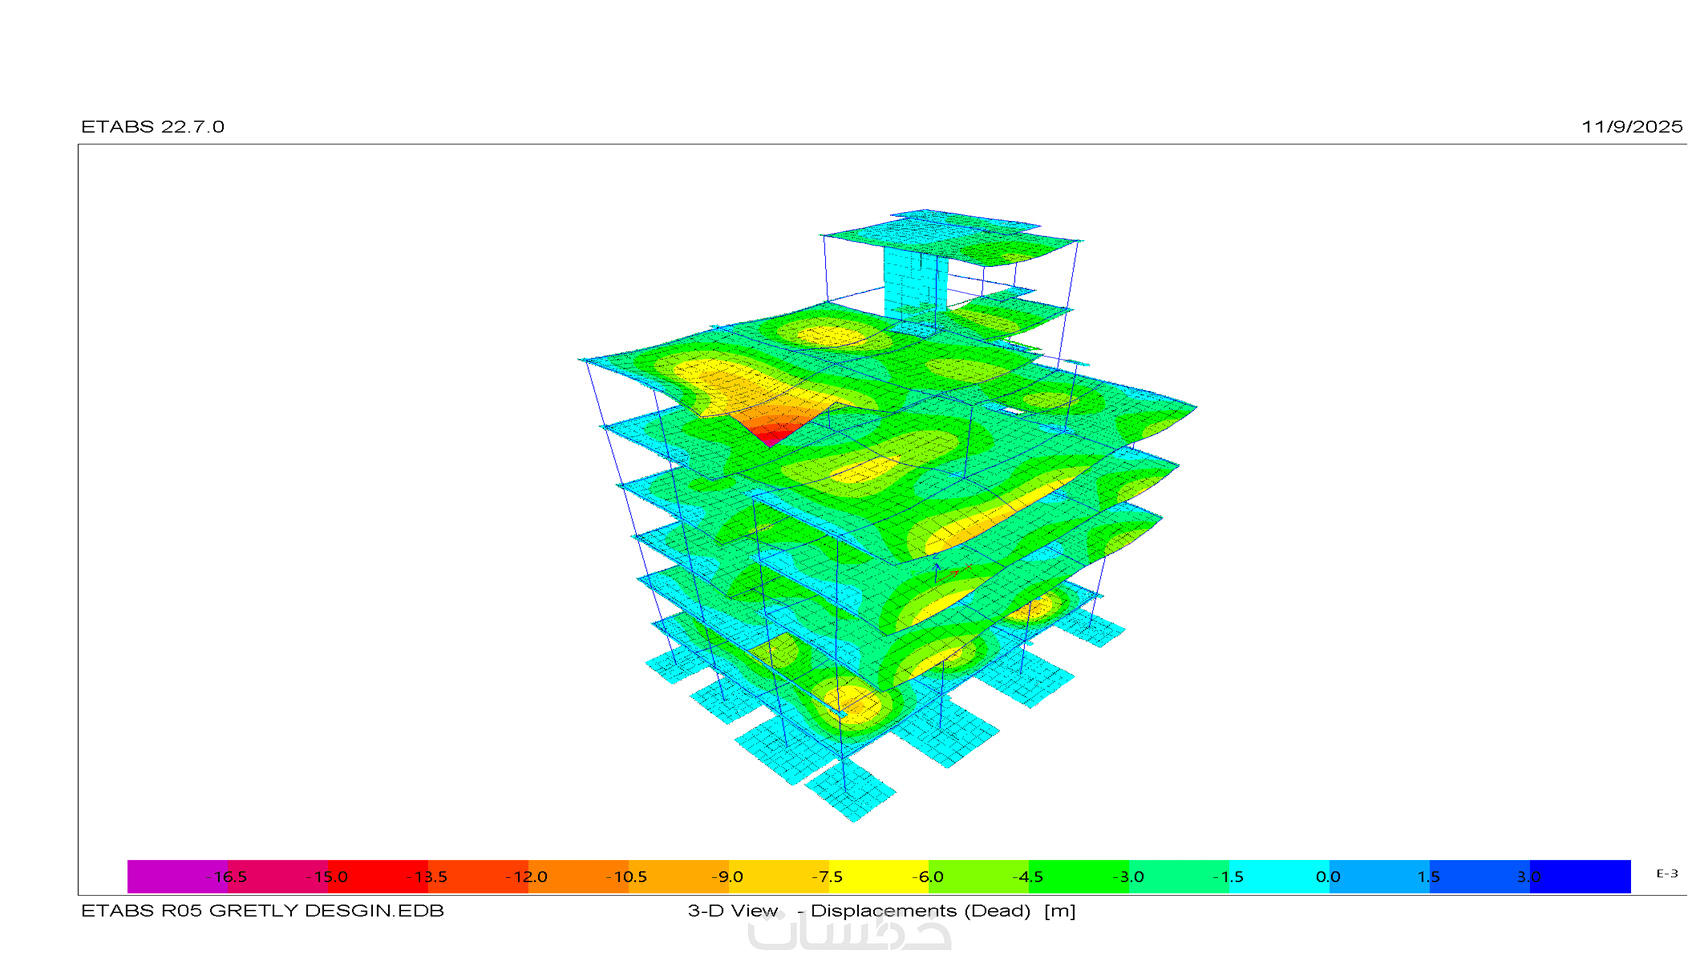
Task: Select the pure yellow legend swatch
Action: click(878, 876)
